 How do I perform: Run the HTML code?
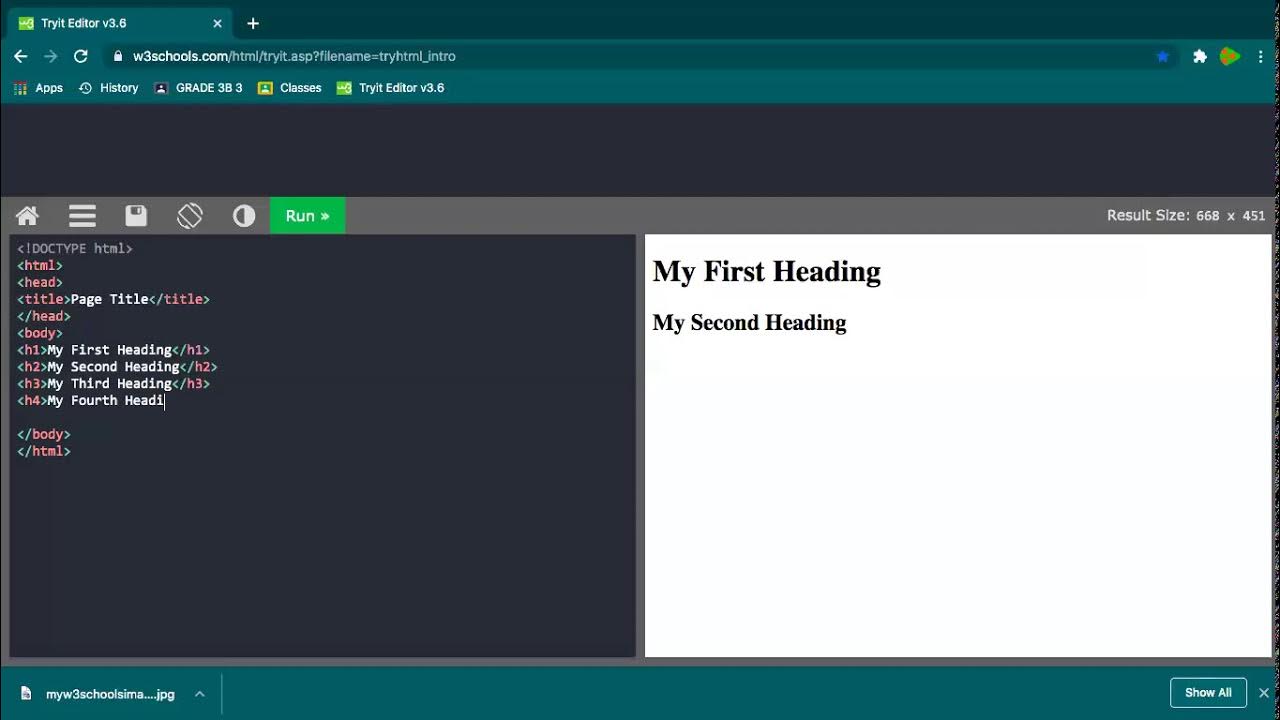click(307, 216)
